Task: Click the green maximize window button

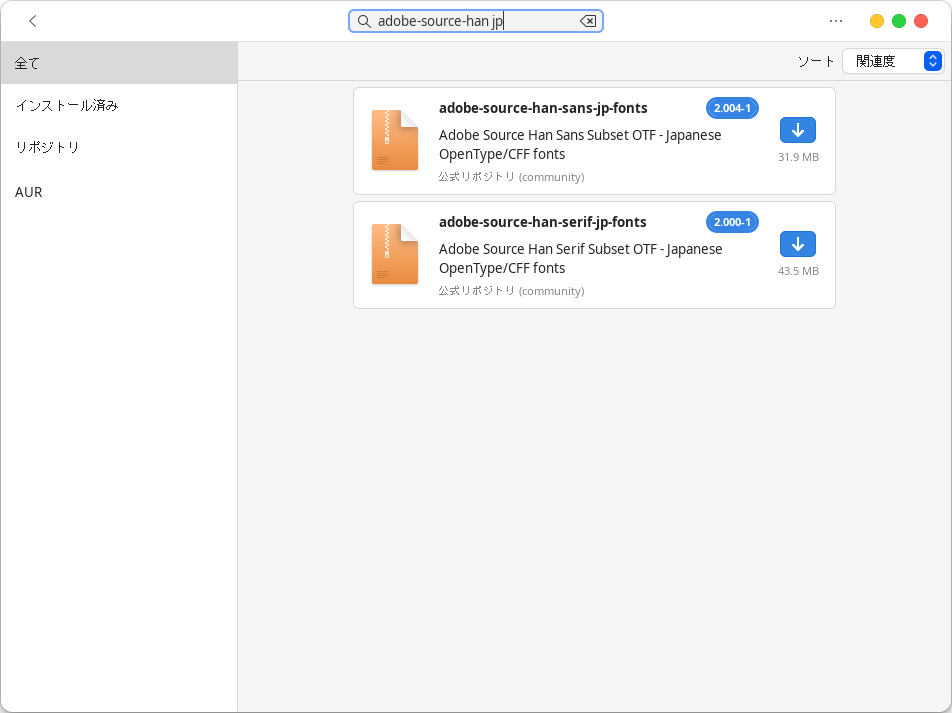Action: 899,21
